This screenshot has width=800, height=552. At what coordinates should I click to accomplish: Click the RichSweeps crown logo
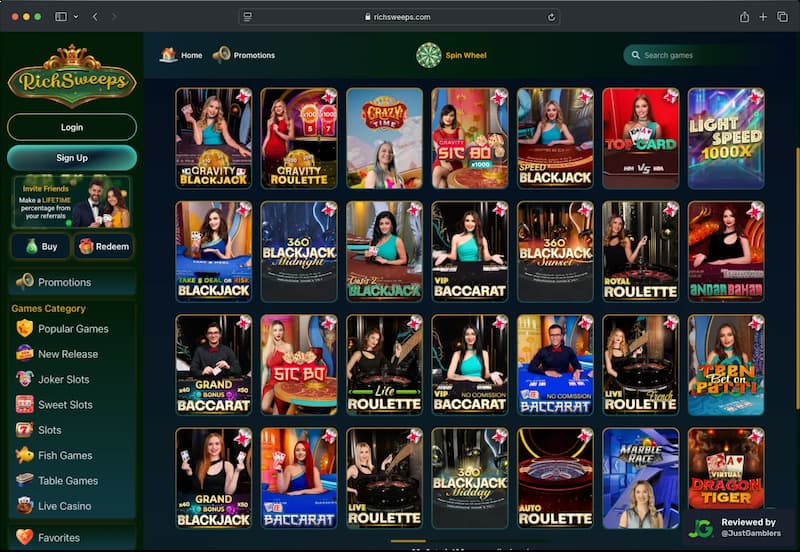point(72,75)
